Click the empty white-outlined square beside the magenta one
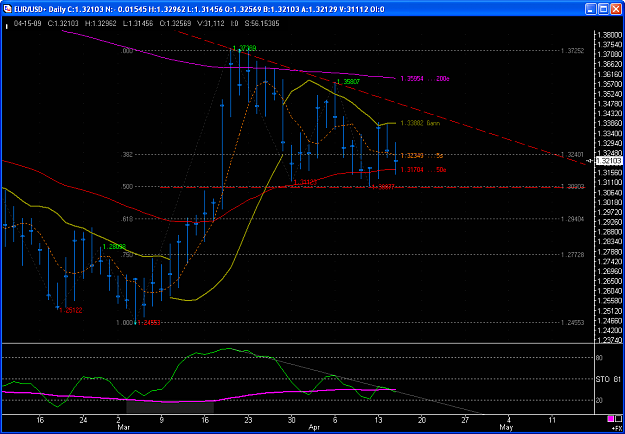This screenshot has height=434, width=625. [618, 418]
